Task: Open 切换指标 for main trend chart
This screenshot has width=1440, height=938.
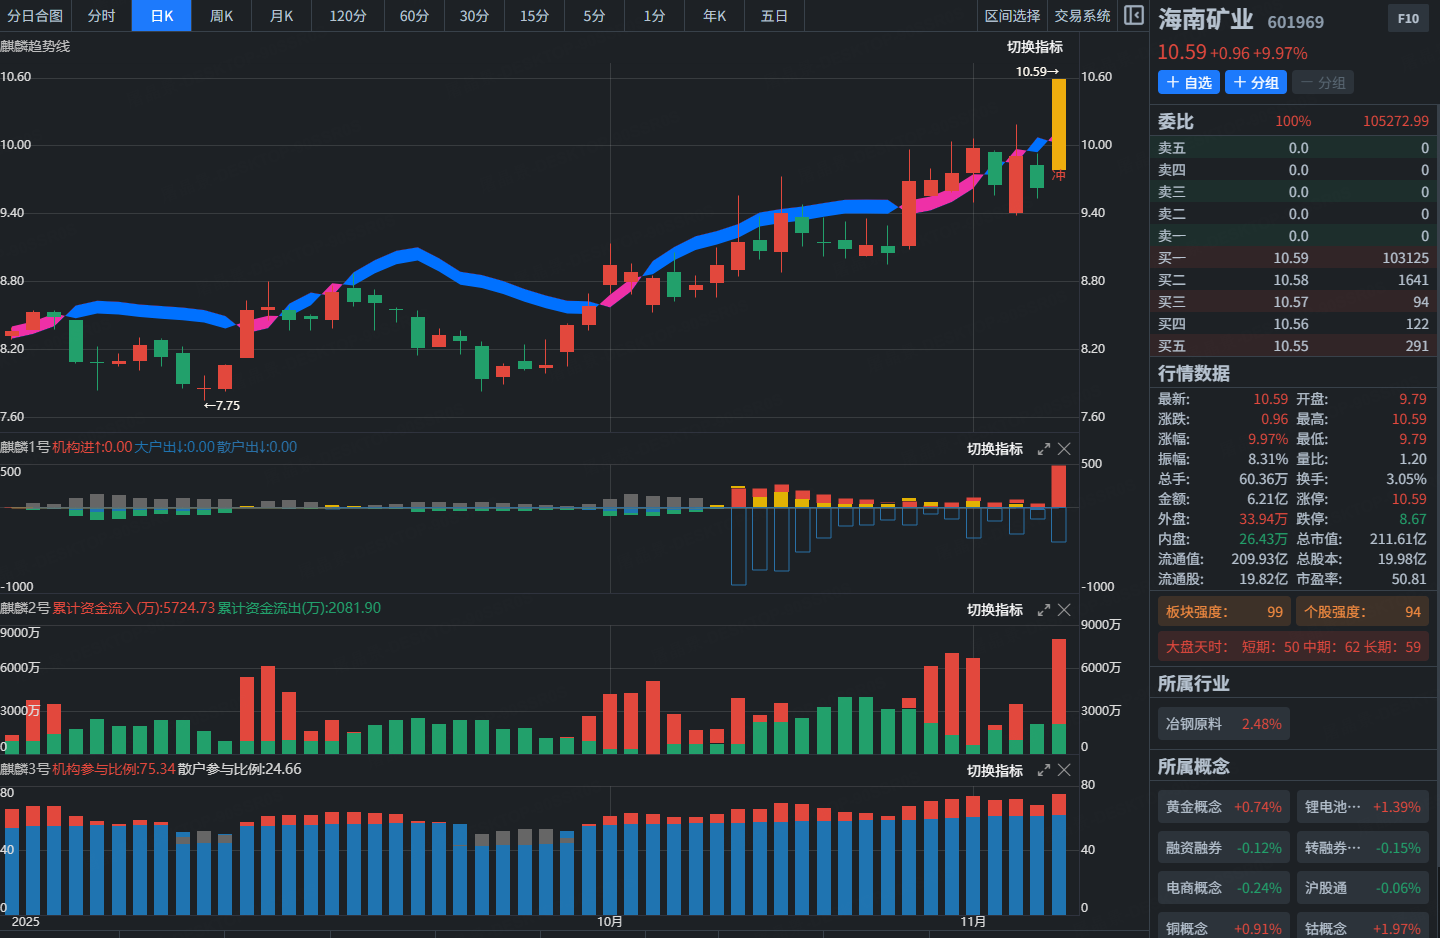Action: click(1034, 47)
